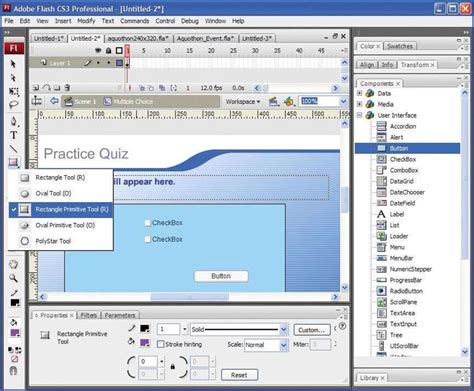474x391 pixels.
Task: Click the top-left corner radius field
Action: (148, 361)
